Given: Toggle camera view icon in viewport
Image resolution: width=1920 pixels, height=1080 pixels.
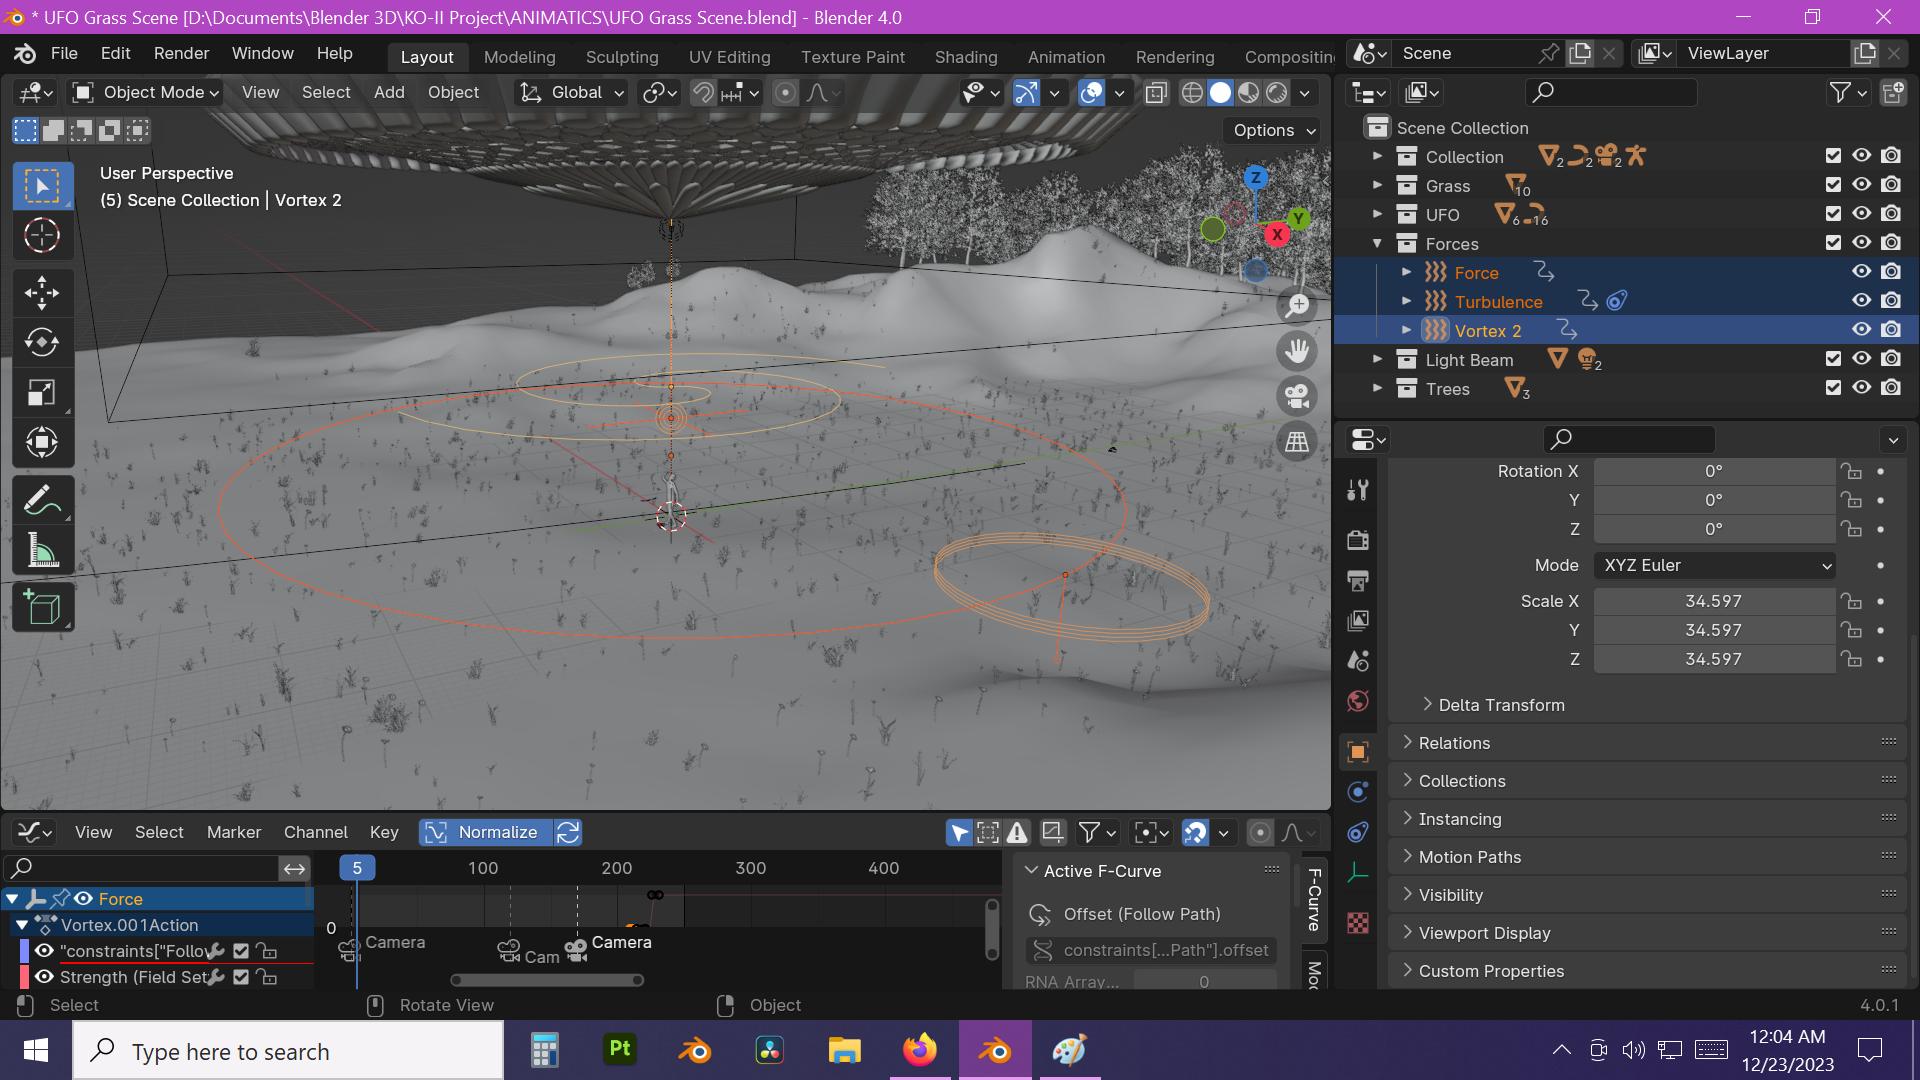Looking at the screenshot, I should point(1297,396).
